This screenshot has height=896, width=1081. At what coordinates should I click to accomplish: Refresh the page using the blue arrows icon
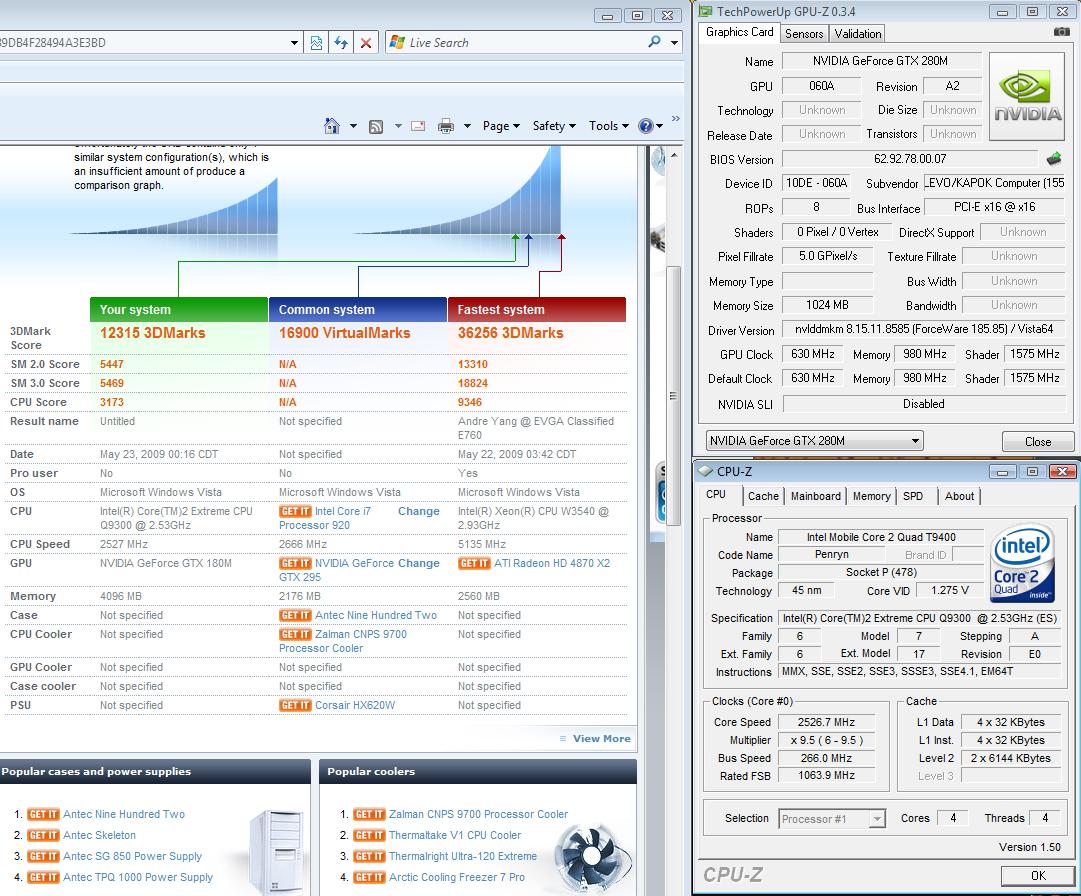coord(341,43)
